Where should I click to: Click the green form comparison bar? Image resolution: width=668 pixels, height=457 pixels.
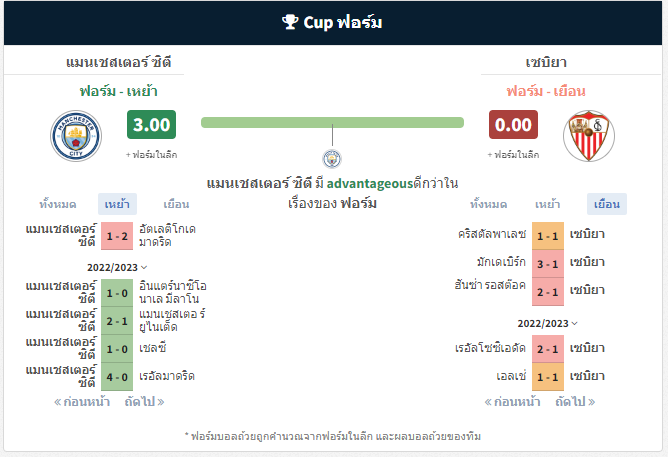(x=332, y=123)
